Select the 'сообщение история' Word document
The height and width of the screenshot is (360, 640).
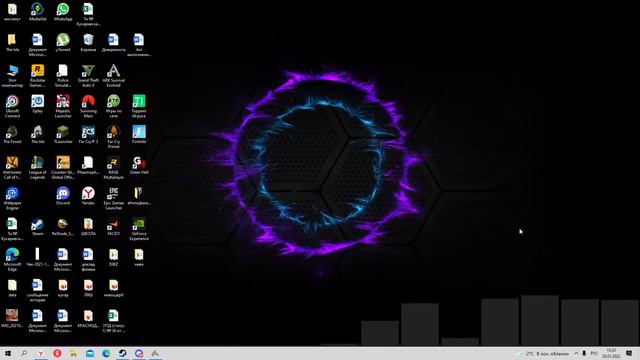38,290
